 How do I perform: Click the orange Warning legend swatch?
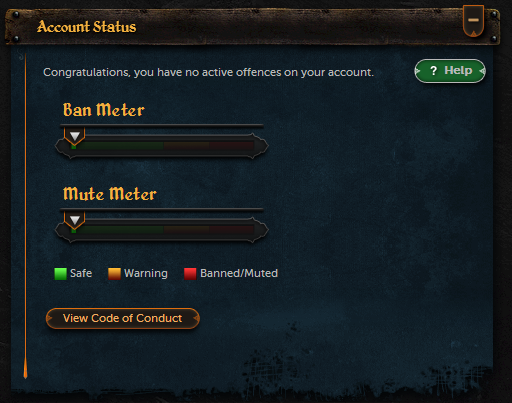point(114,274)
